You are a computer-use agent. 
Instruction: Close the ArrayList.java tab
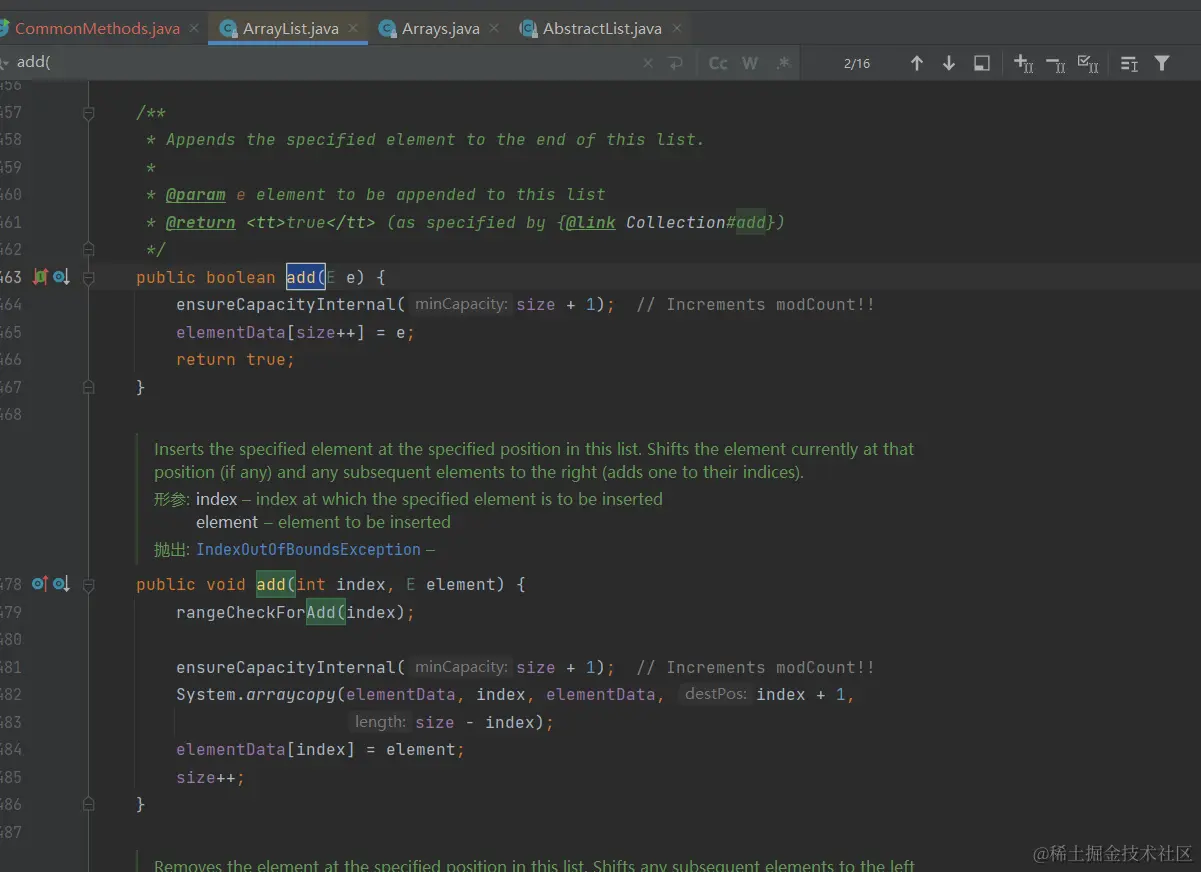(x=353, y=29)
